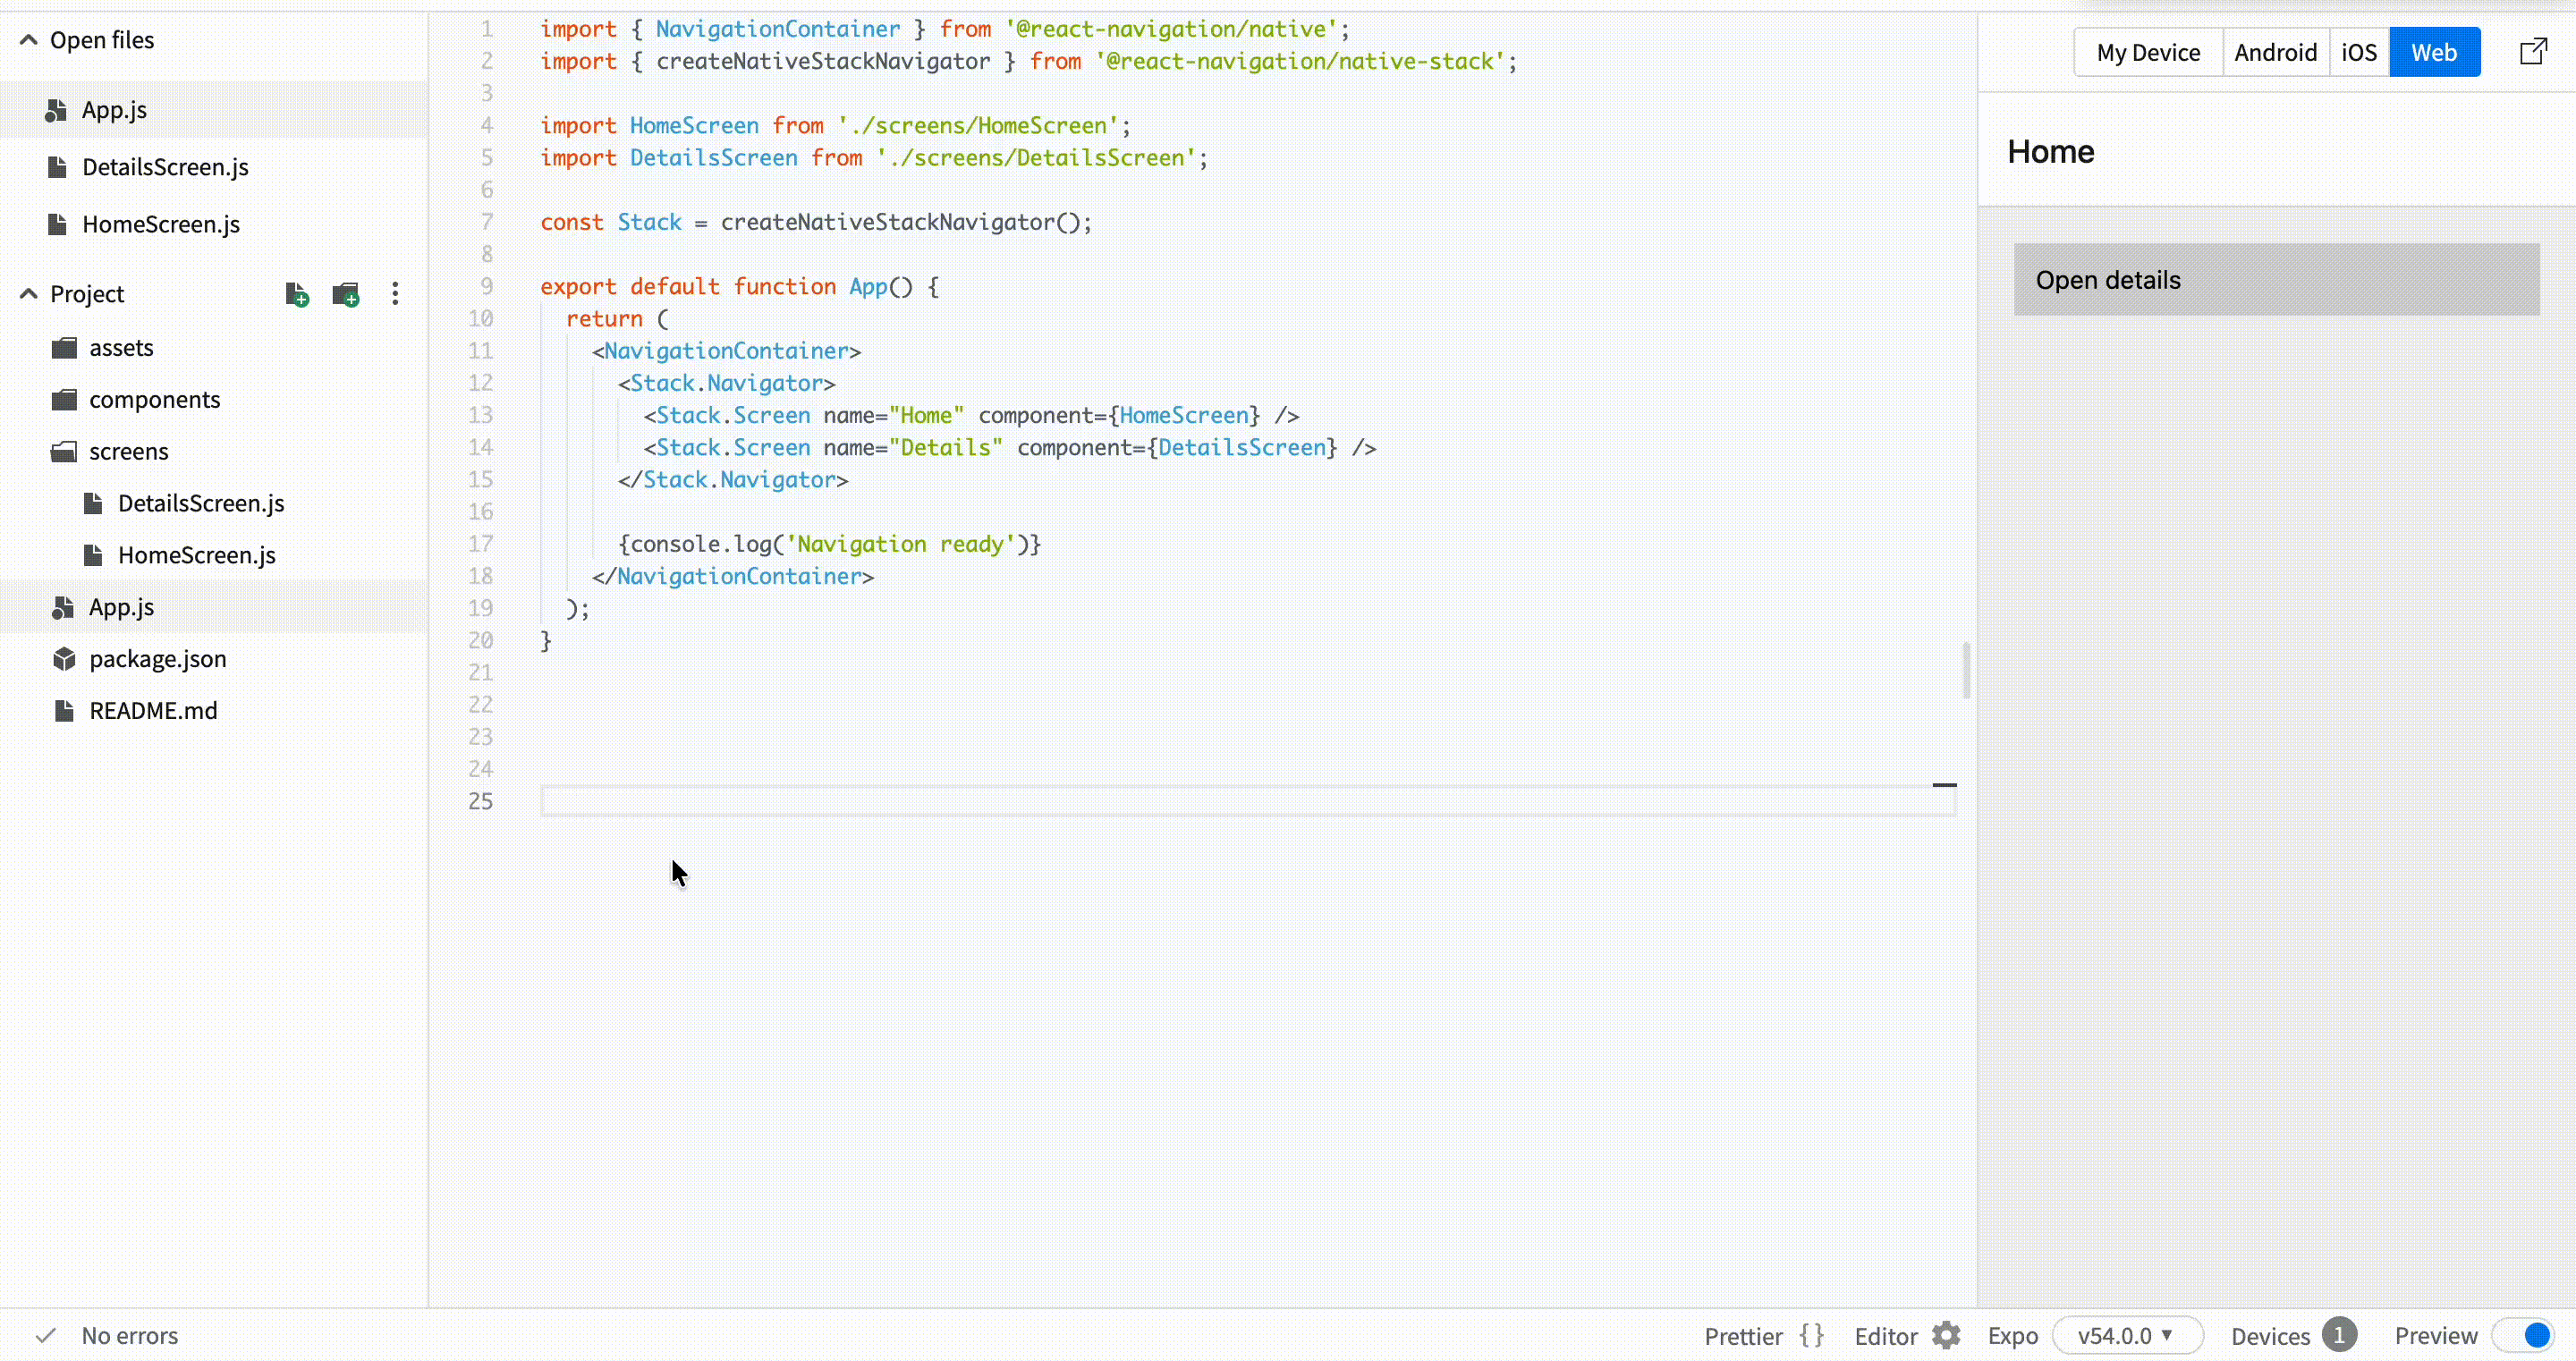The width and height of the screenshot is (2576, 1361).
Task: Click the Devices count badge
Action: (x=2338, y=1335)
